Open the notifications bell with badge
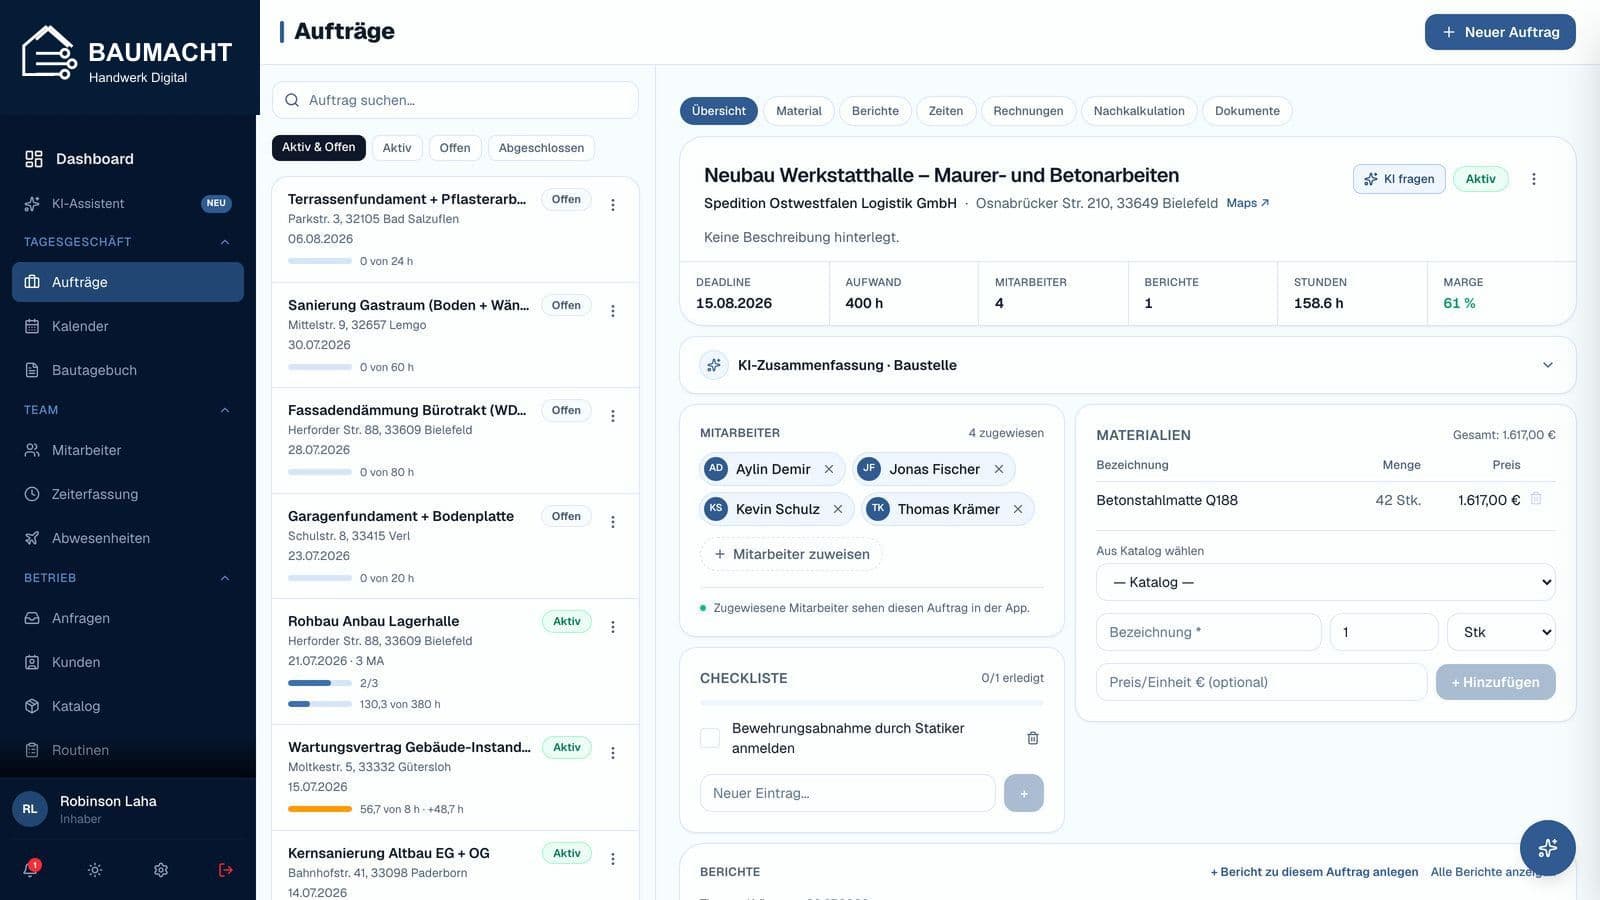The height and width of the screenshot is (900, 1600). (31, 869)
